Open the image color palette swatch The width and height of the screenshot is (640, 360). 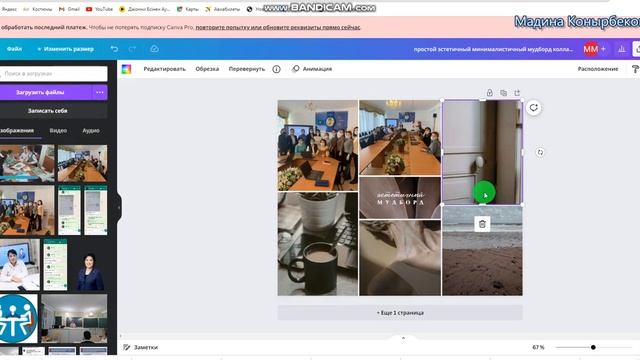(x=127, y=69)
